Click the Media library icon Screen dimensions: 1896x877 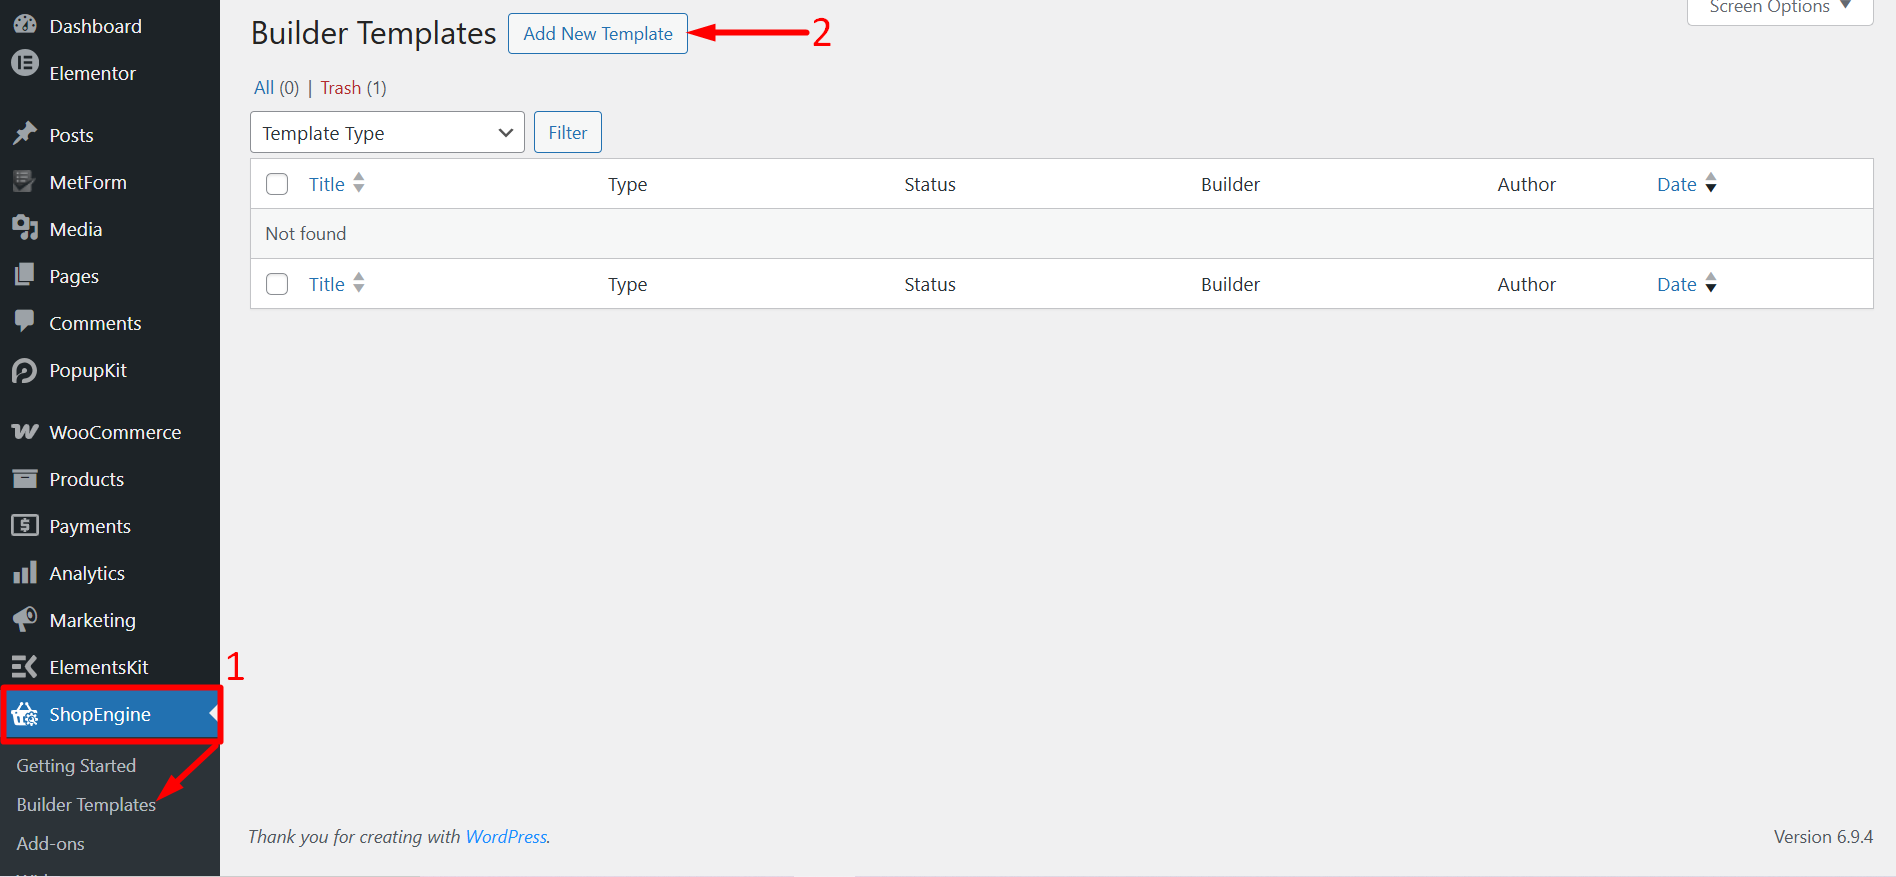[x=25, y=228]
